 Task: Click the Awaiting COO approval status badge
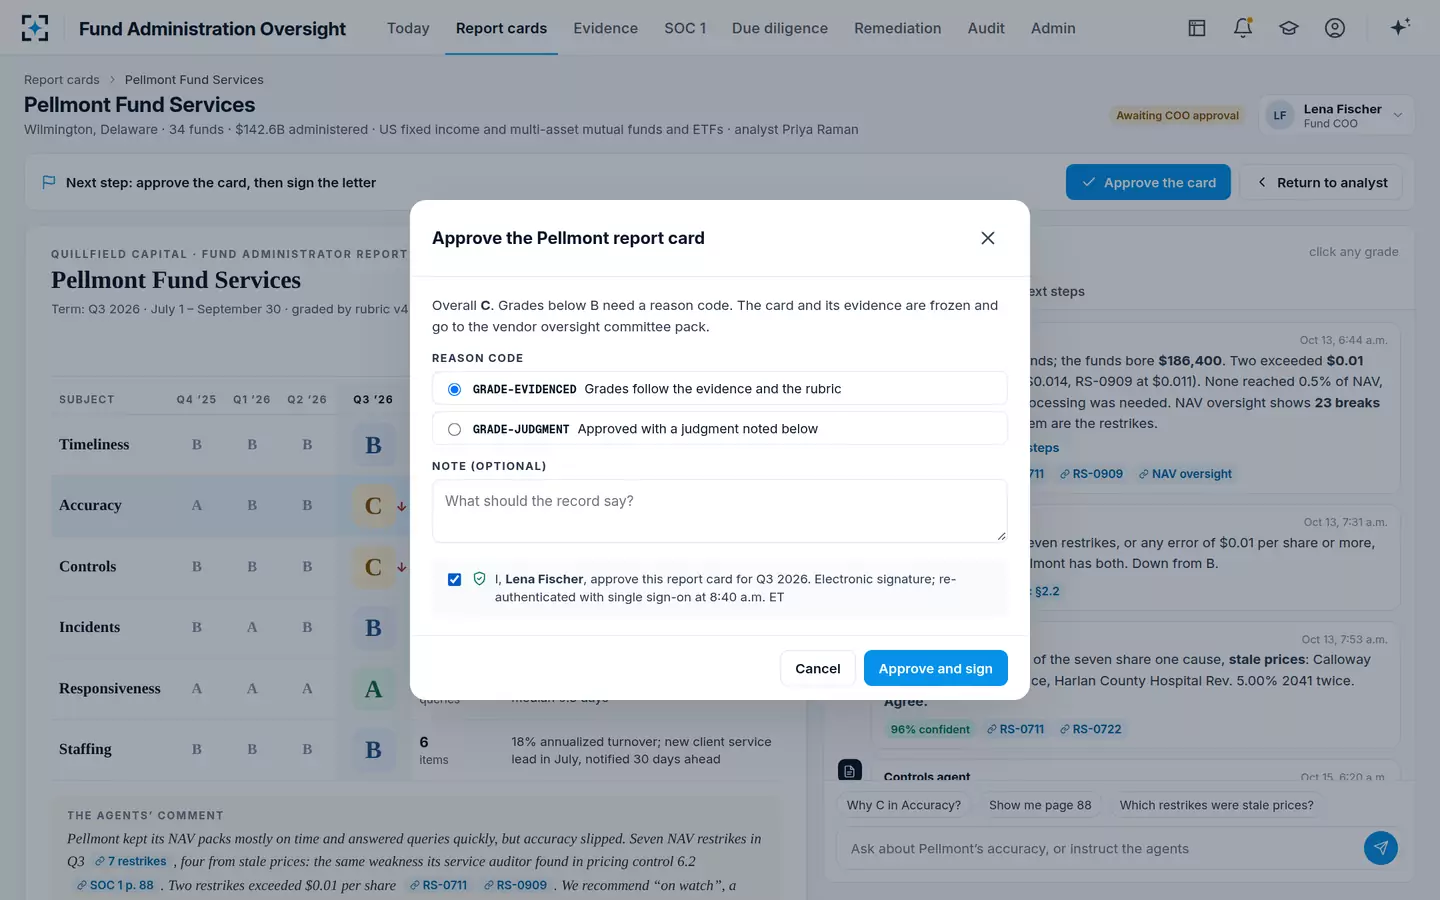pos(1177,116)
